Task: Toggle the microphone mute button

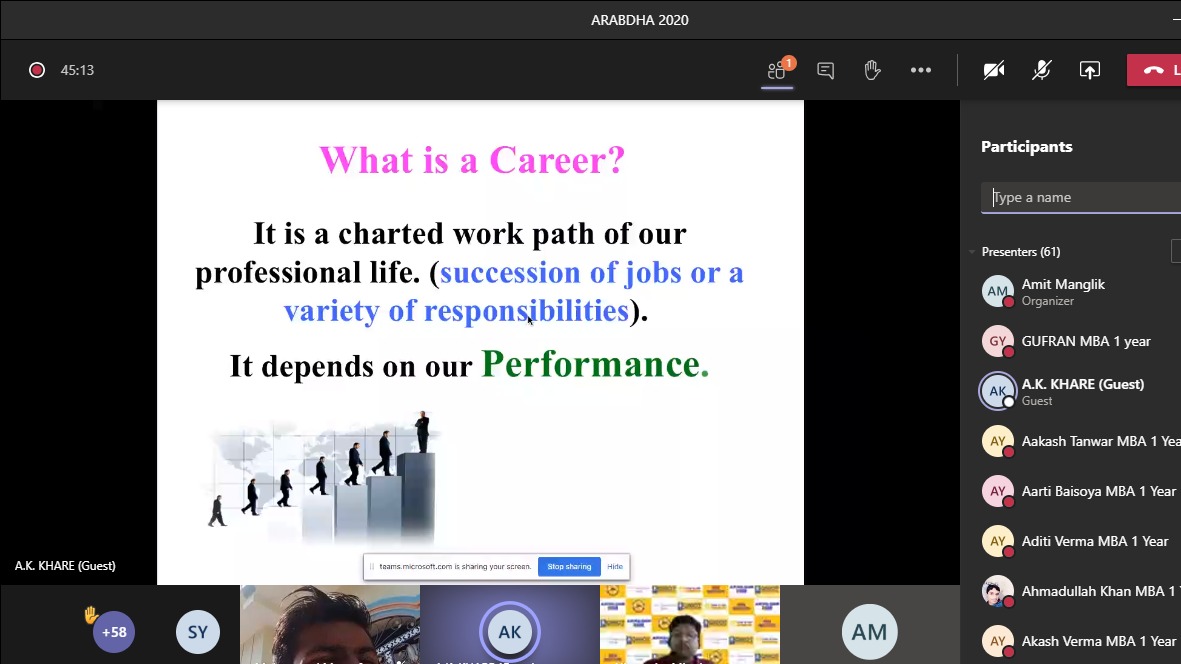Action: click(1041, 70)
